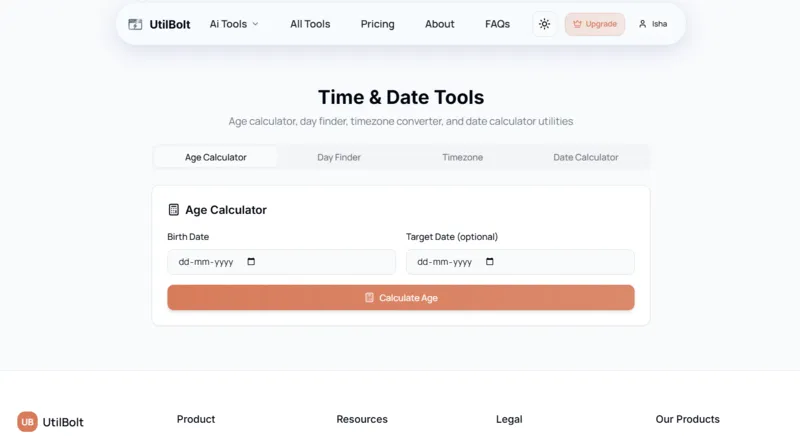Go to Pricing page
This screenshot has height=437, width=800.
pos(378,24)
